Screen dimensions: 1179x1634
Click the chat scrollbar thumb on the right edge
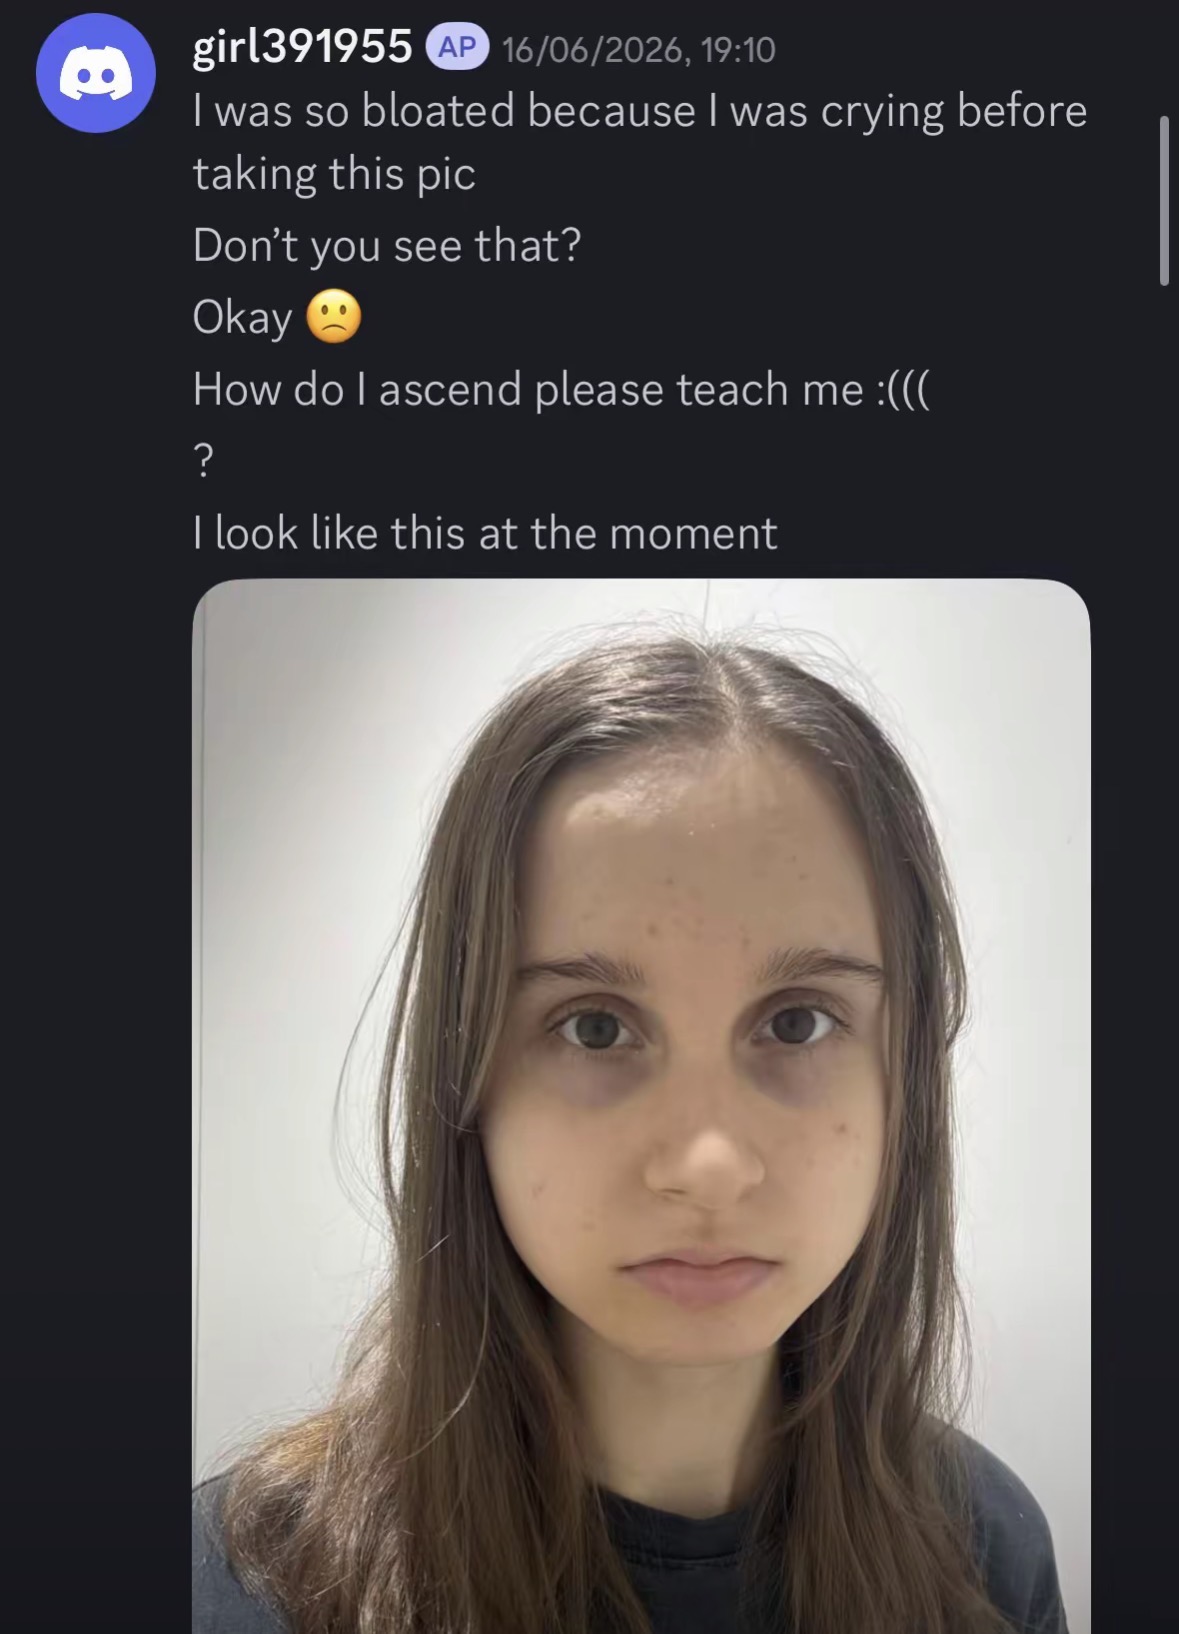[1164, 201]
